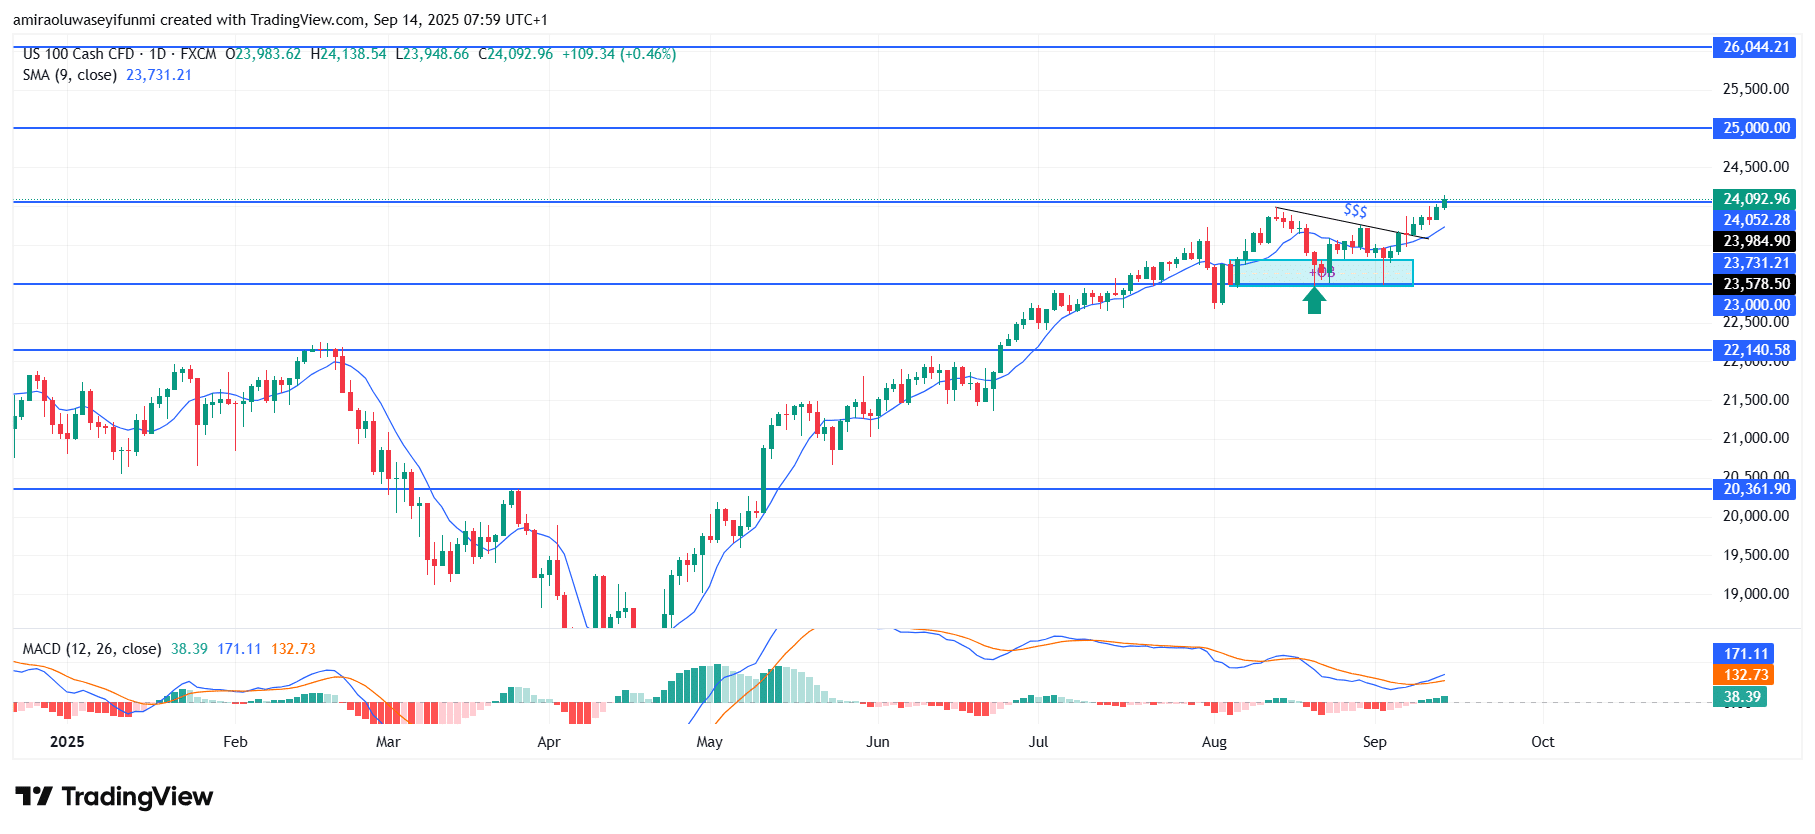Click the 21,500.00 price scale value
Screen dimensions: 1815x834
pyautogui.click(x=1755, y=400)
